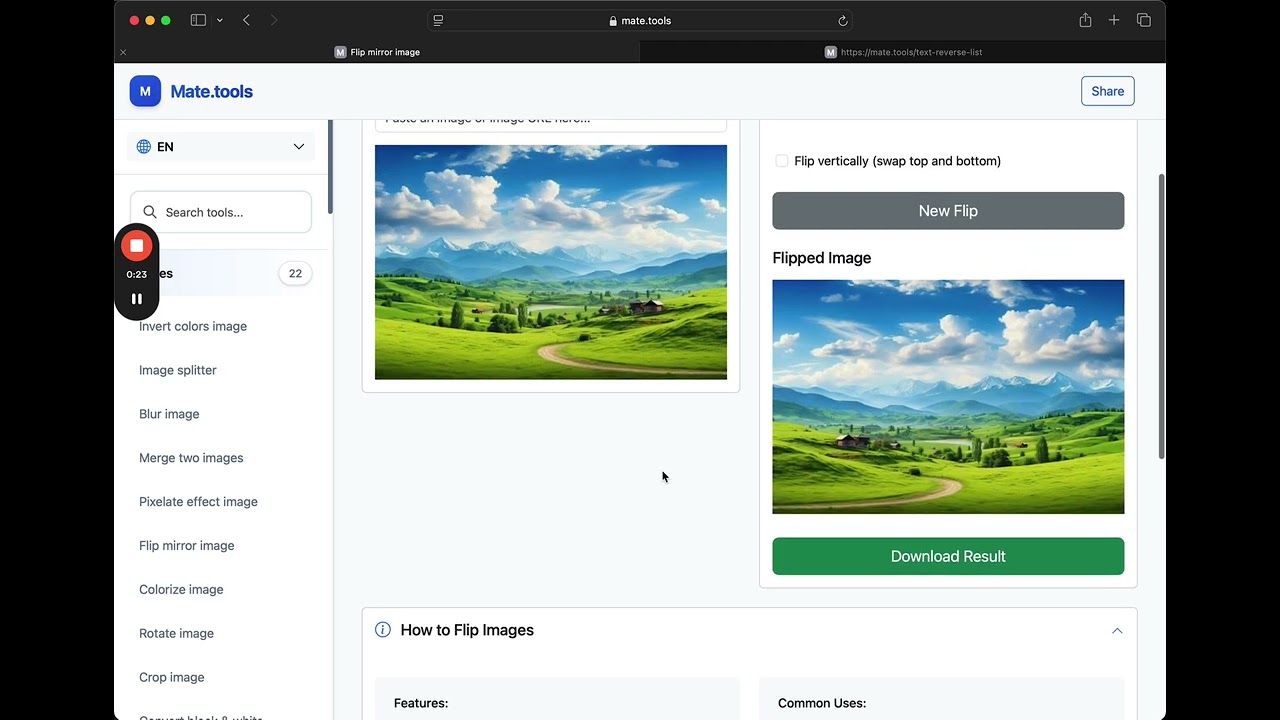The width and height of the screenshot is (1280, 720).
Task: Click the New Flip button
Action: (948, 211)
